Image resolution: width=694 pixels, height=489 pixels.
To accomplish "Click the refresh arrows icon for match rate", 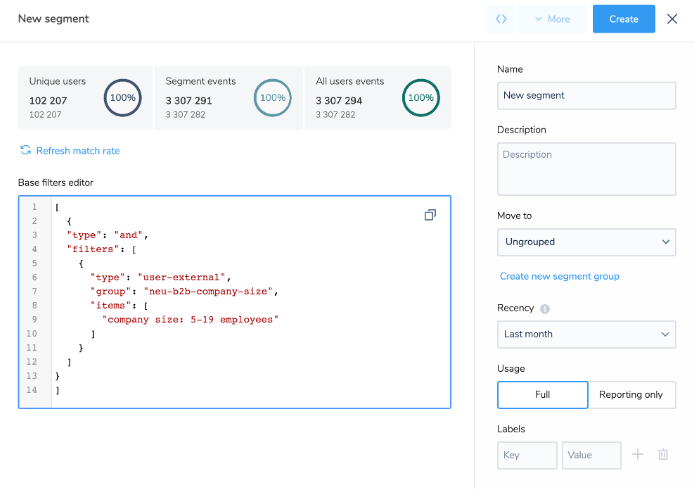I will tap(26, 150).
